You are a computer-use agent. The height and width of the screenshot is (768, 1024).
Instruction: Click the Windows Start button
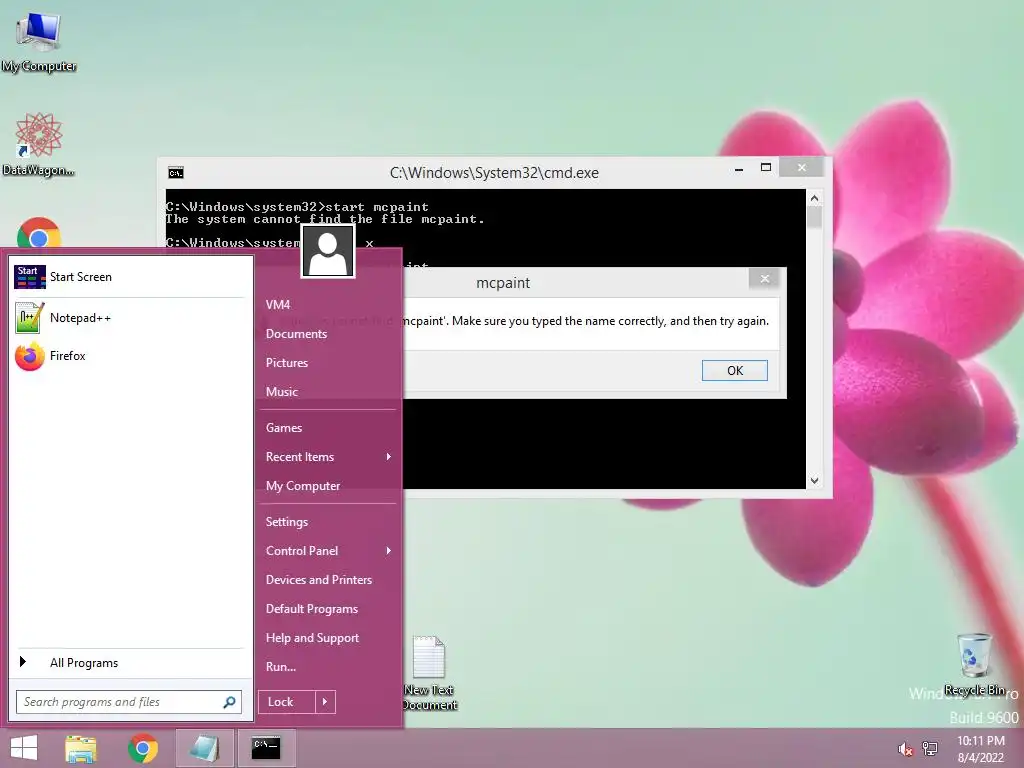click(24, 748)
